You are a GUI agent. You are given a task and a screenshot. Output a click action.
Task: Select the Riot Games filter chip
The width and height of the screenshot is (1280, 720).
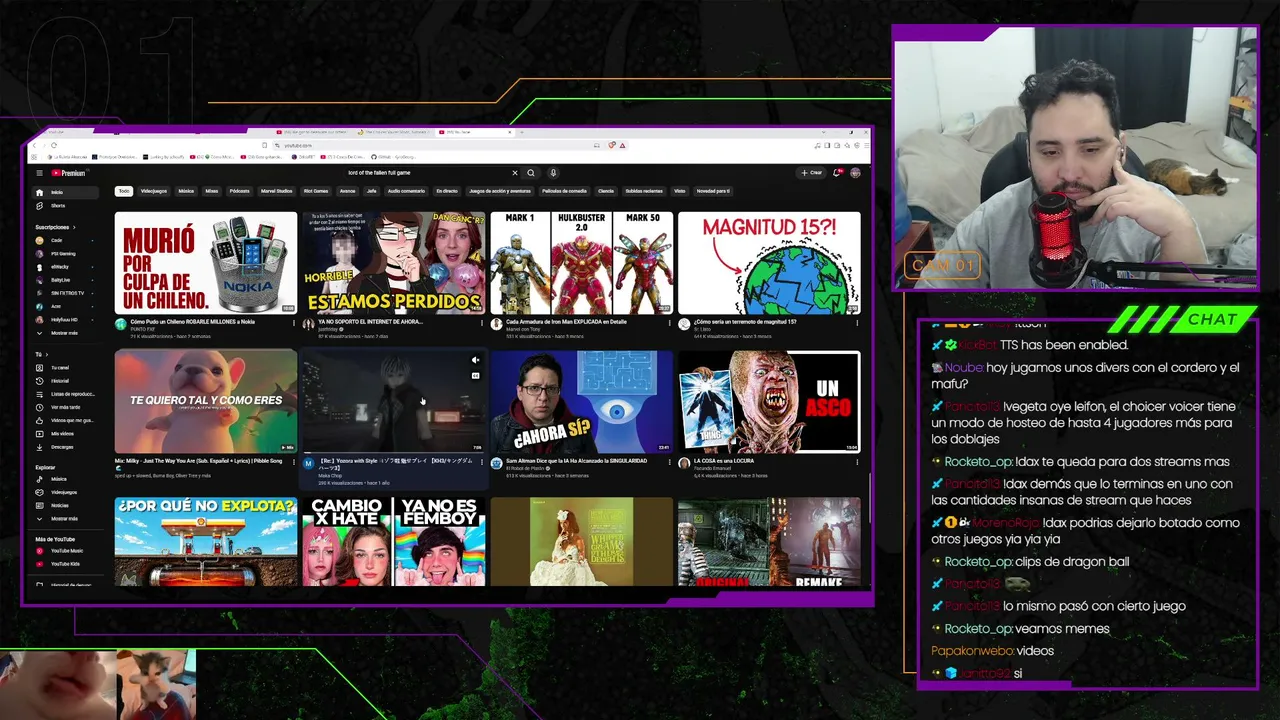pyautogui.click(x=316, y=191)
